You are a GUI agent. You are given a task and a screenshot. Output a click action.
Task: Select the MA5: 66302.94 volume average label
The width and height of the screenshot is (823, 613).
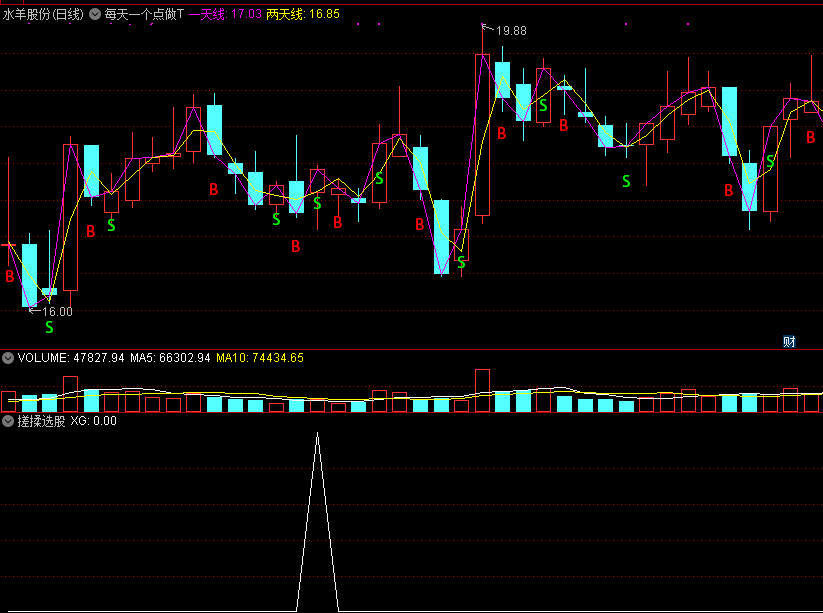pyautogui.click(x=170, y=358)
